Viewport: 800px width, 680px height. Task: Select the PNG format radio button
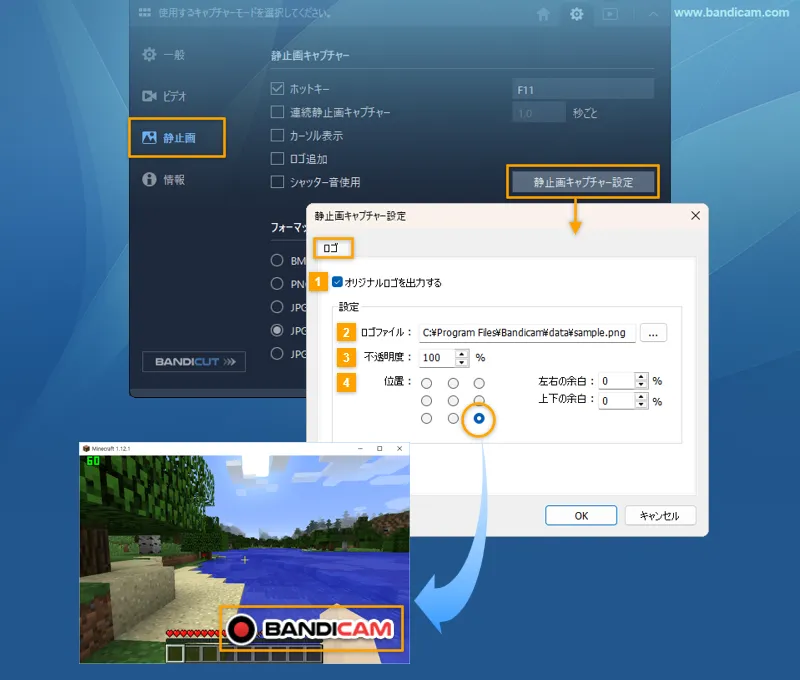tap(277, 284)
